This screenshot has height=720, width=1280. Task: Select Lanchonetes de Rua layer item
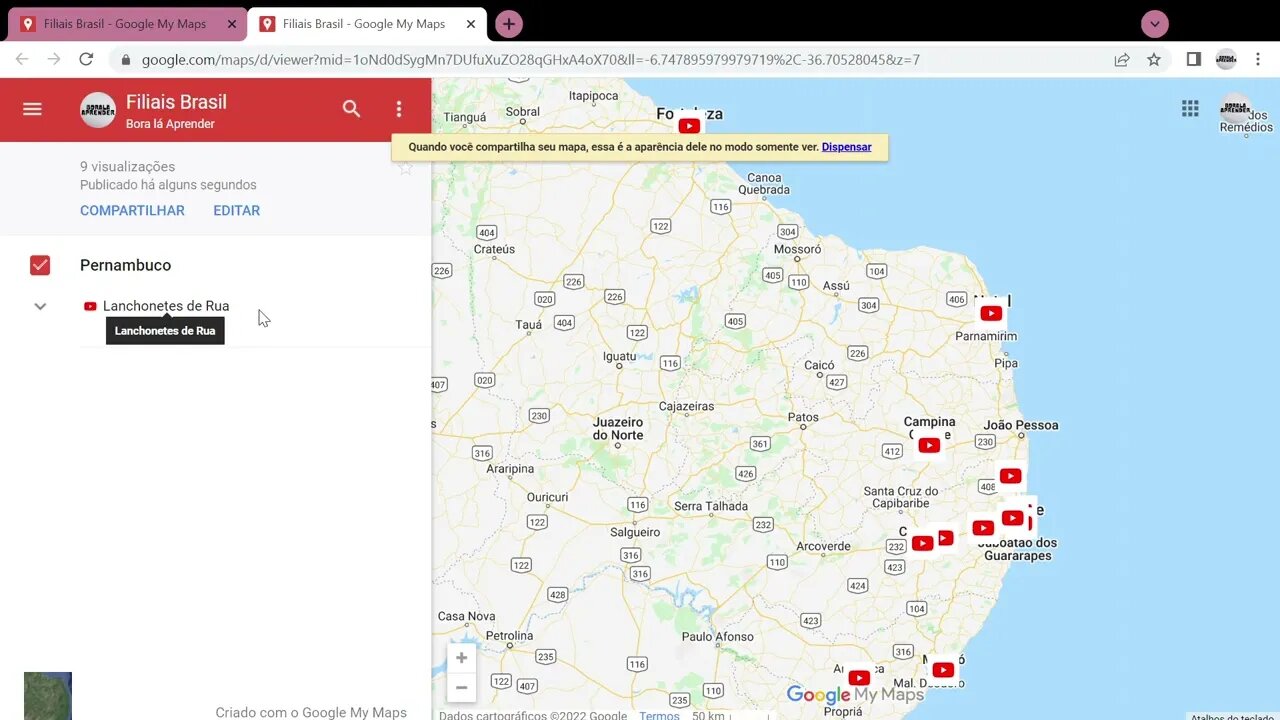click(x=166, y=306)
